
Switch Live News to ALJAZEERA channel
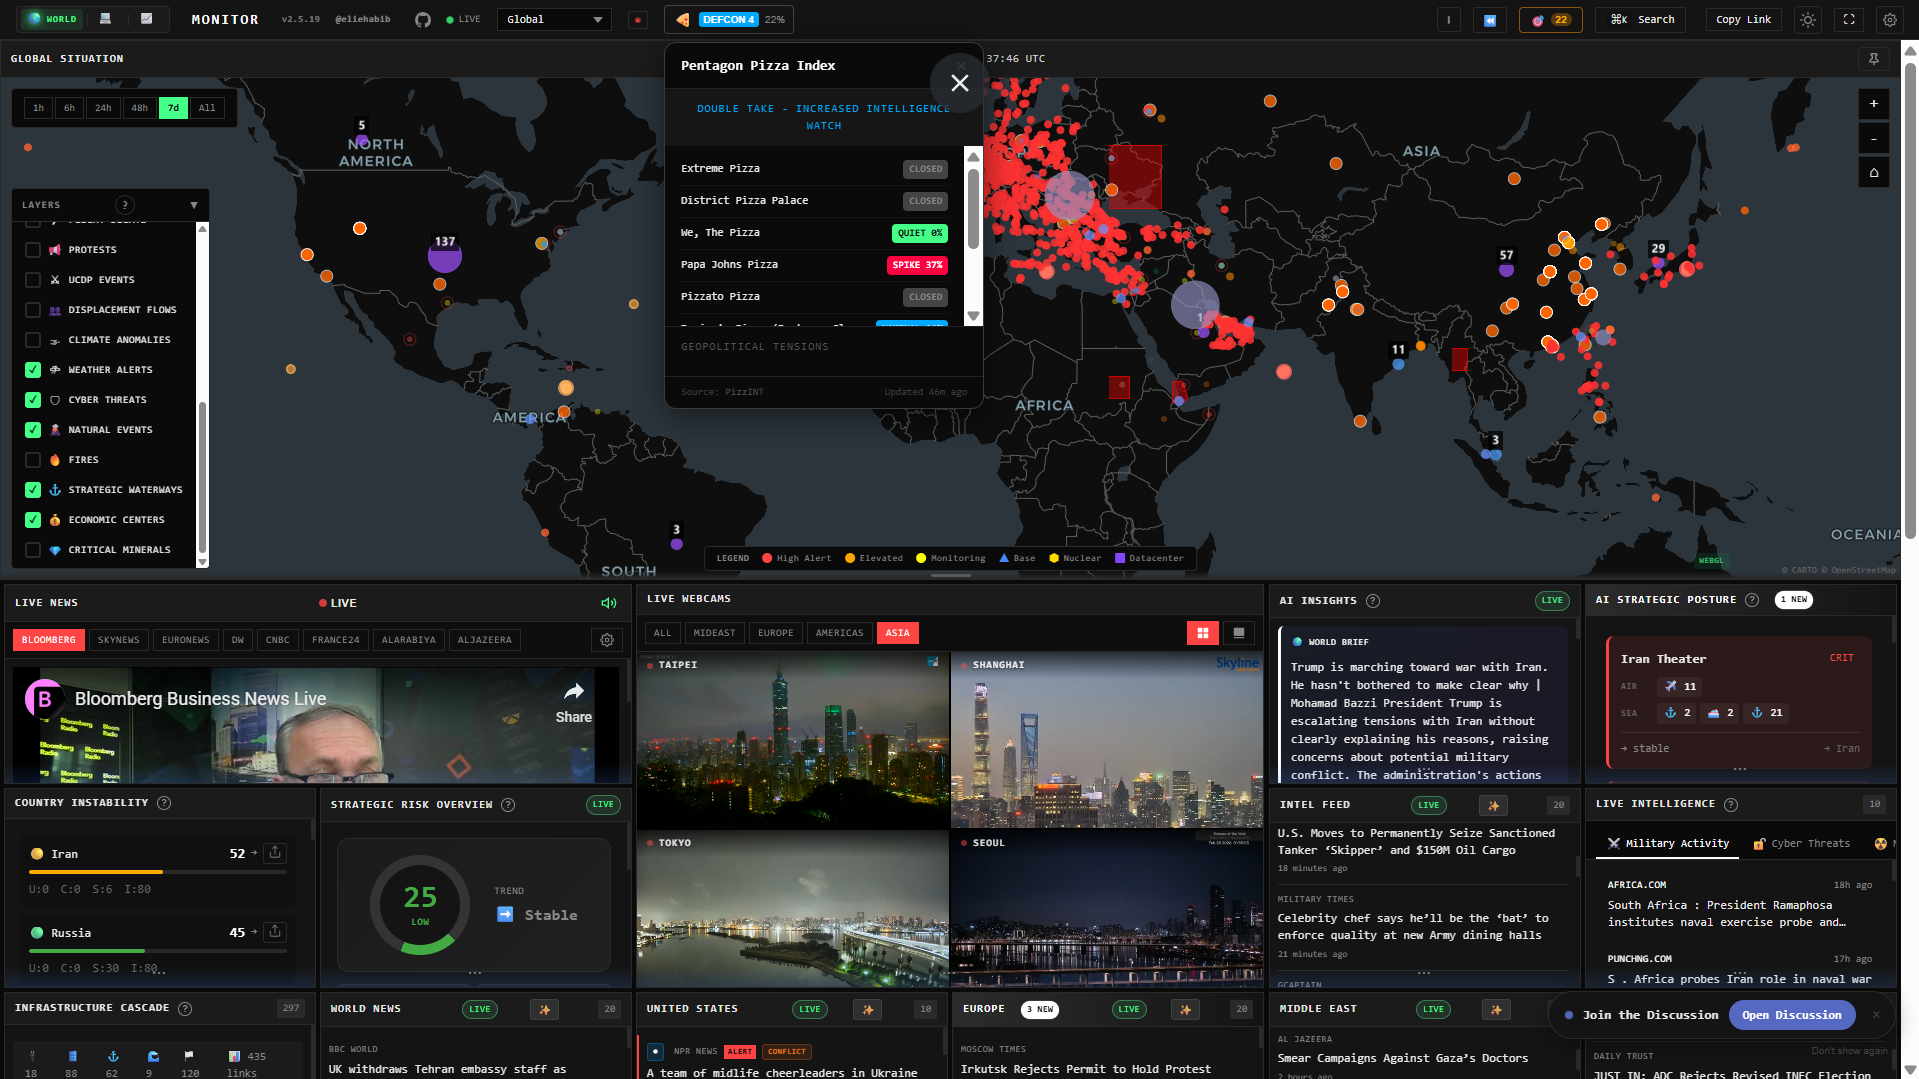coord(485,640)
